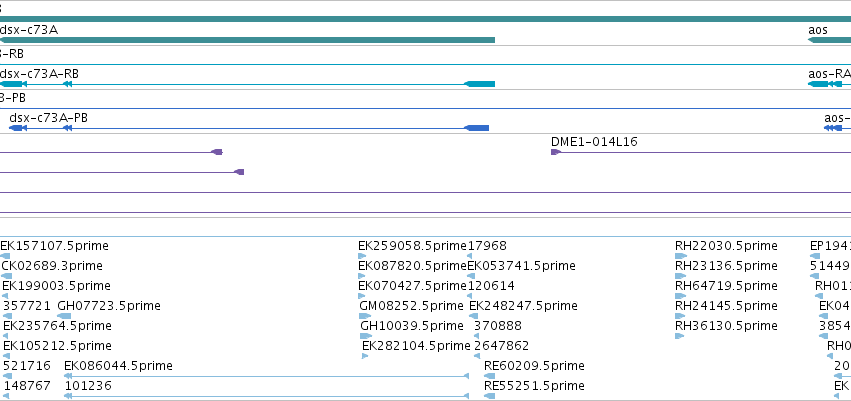Image resolution: width=851 pixels, height=401 pixels.
Task: Select EST EK235764.5prime
Action: [x=58, y=326]
